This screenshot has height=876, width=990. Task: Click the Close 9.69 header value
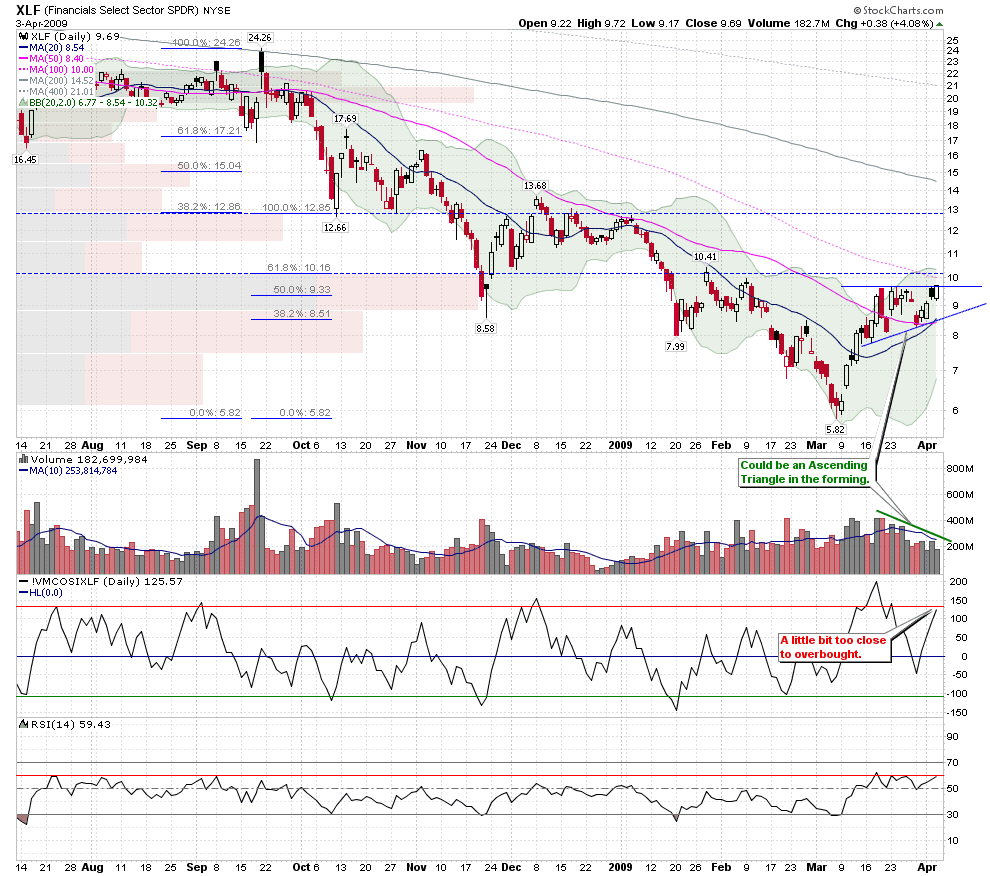click(x=713, y=23)
